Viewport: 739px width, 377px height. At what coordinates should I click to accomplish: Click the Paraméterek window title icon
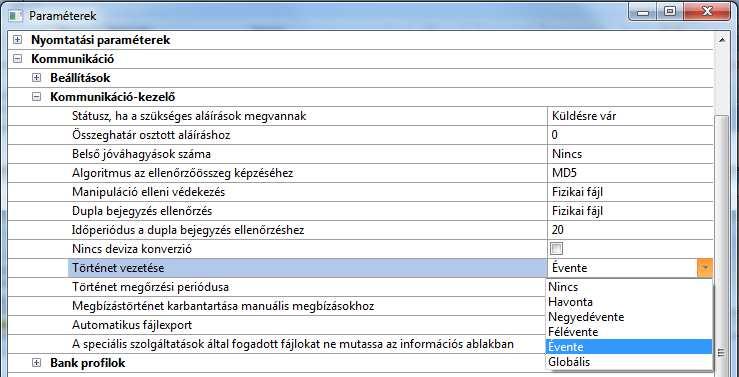pos(16,16)
